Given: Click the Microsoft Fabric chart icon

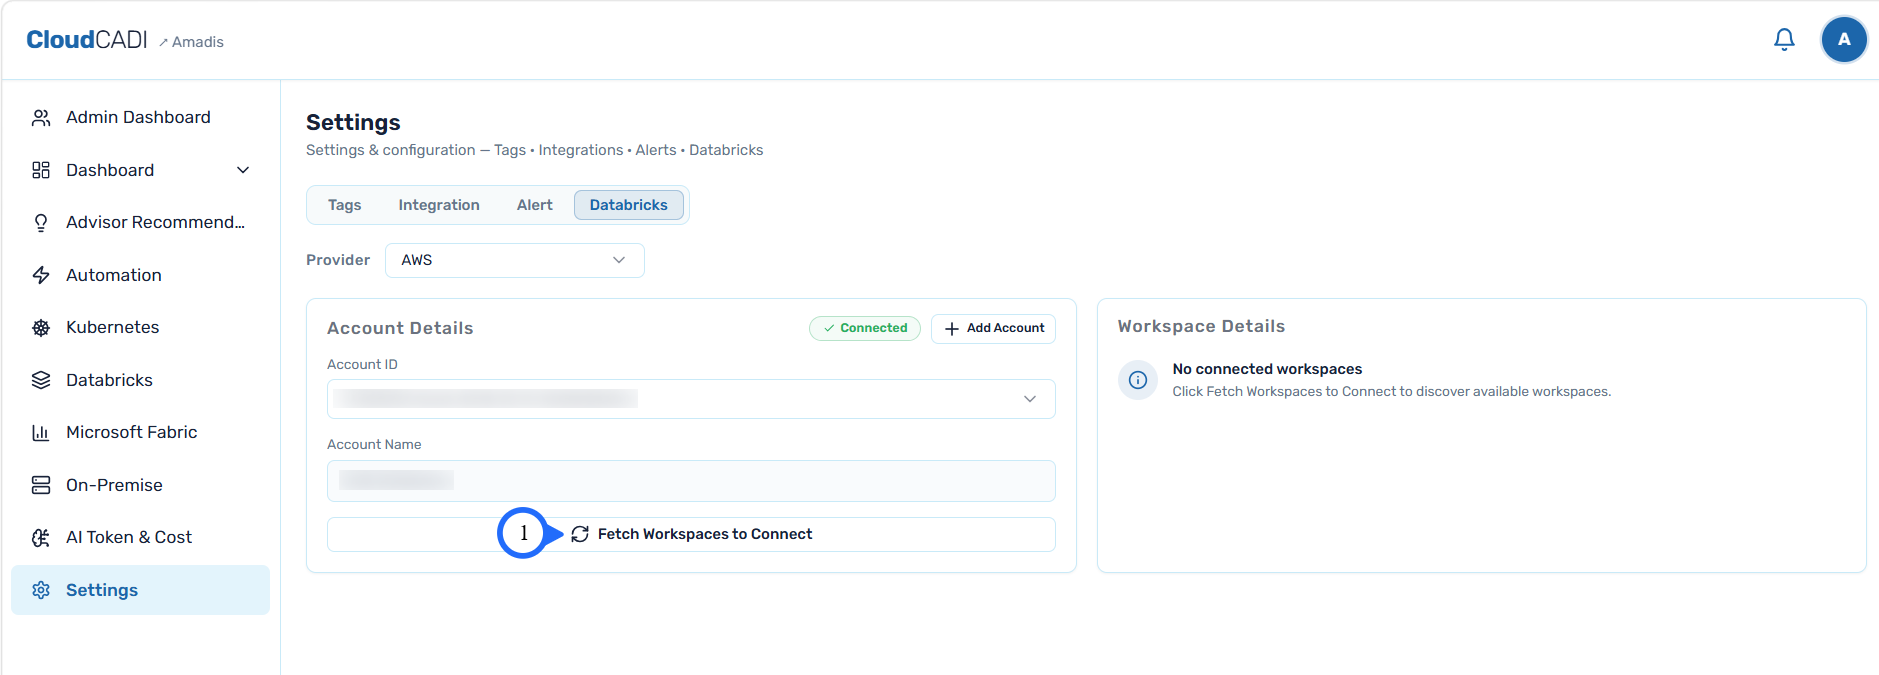Looking at the screenshot, I should (41, 433).
